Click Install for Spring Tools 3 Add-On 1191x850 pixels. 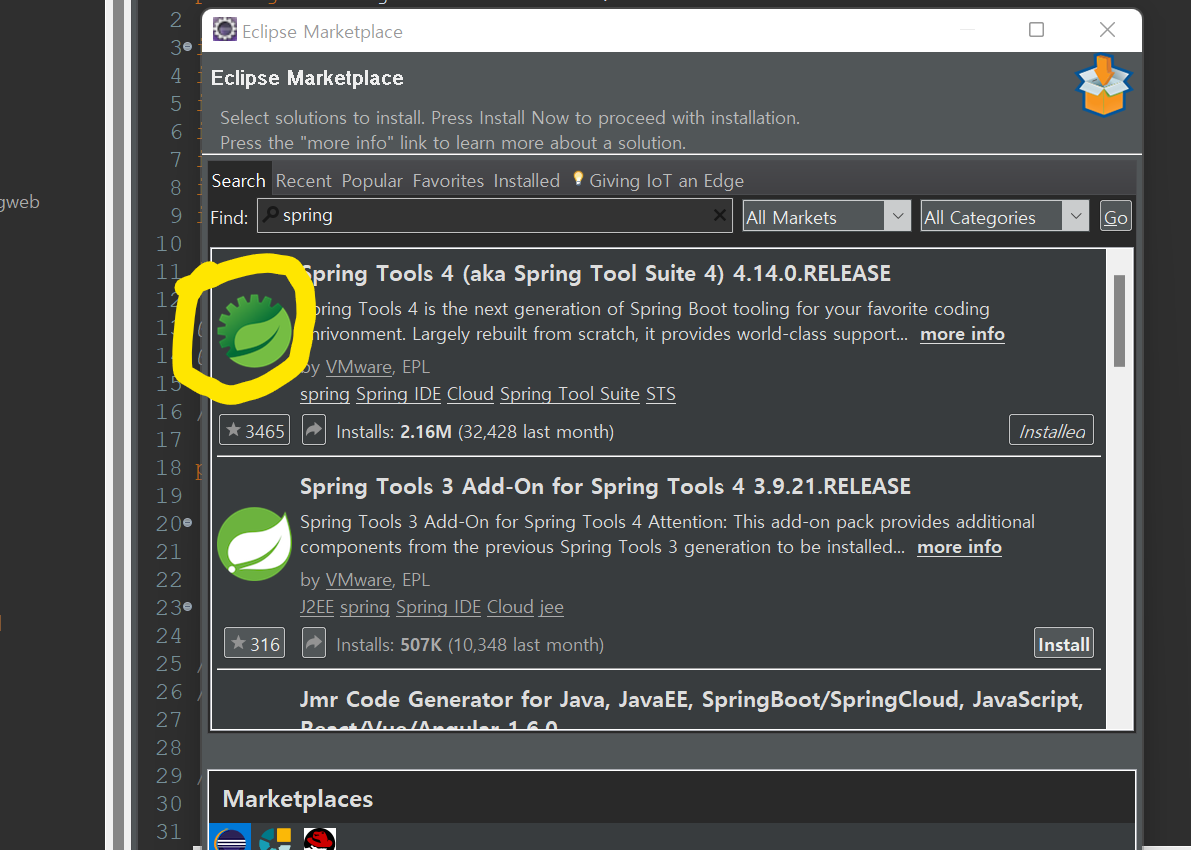point(1063,643)
